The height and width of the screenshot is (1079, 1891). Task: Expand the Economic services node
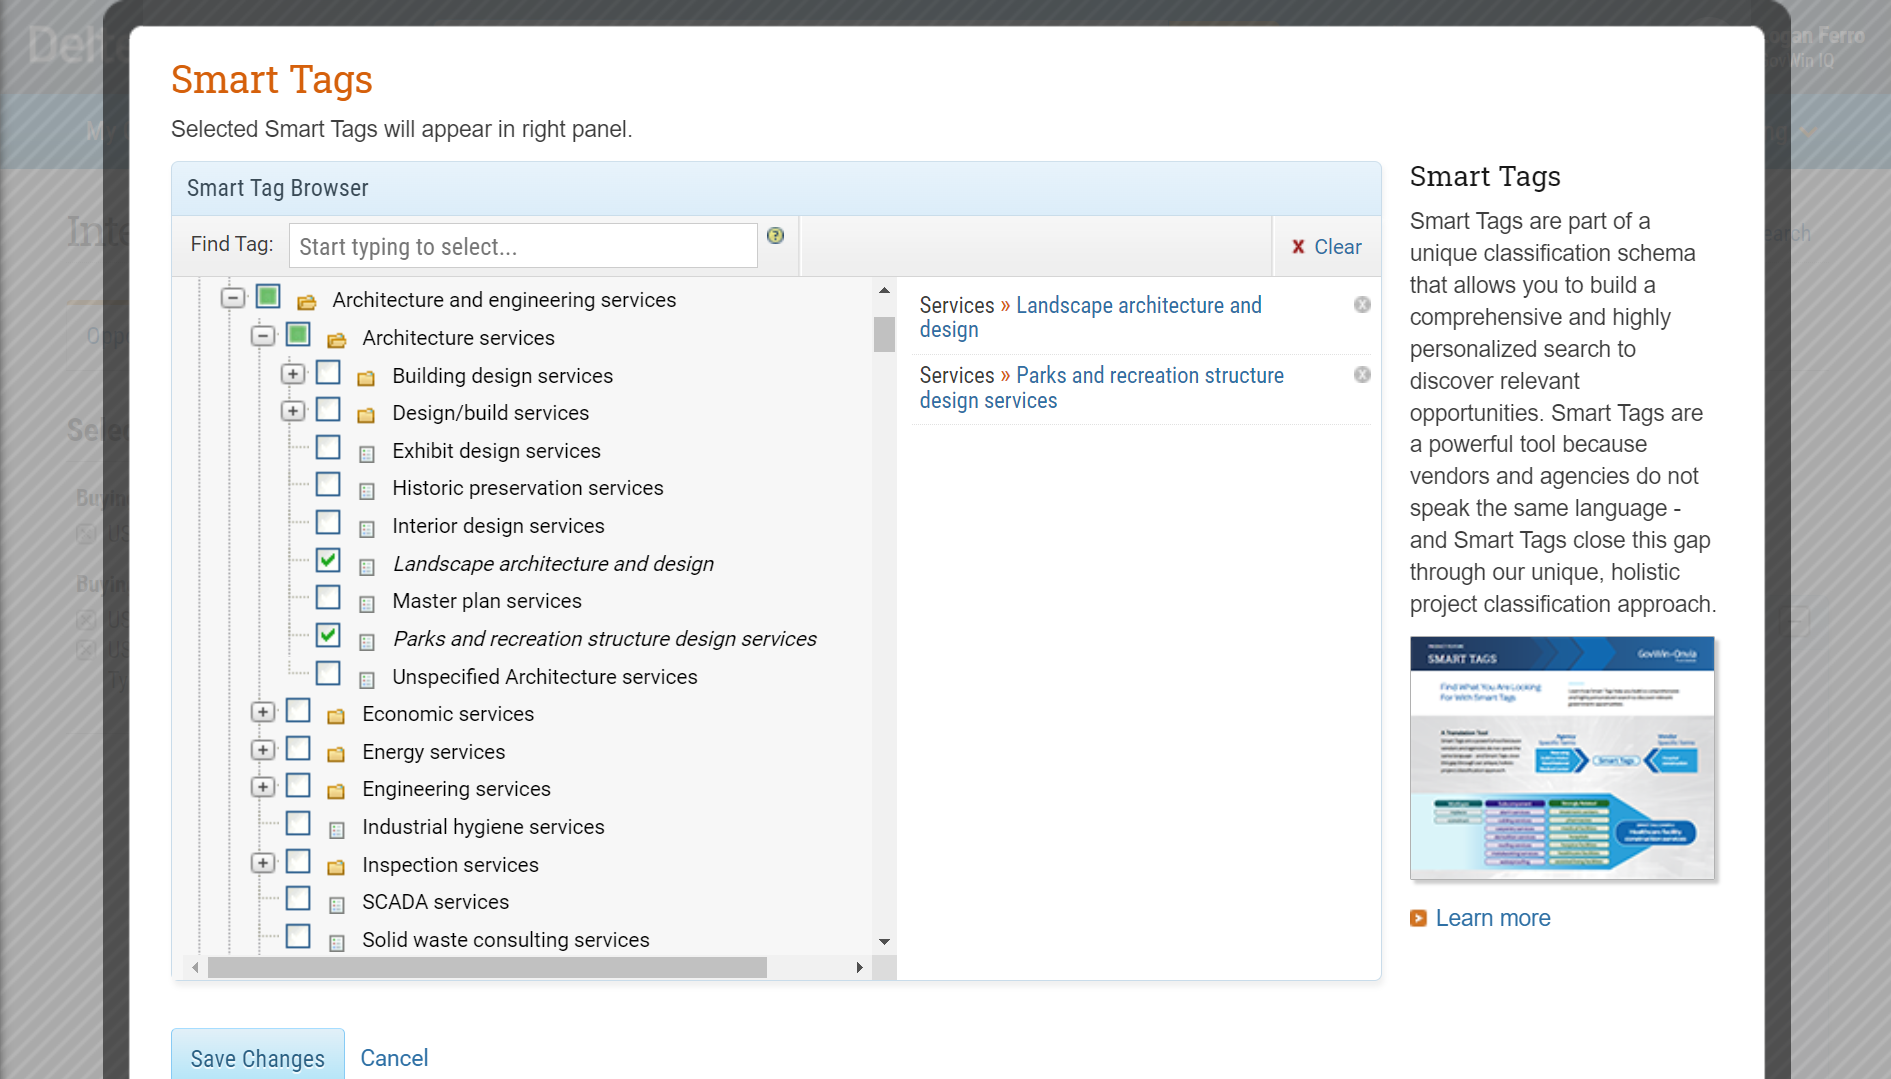pyautogui.click(x=263, y=711)
